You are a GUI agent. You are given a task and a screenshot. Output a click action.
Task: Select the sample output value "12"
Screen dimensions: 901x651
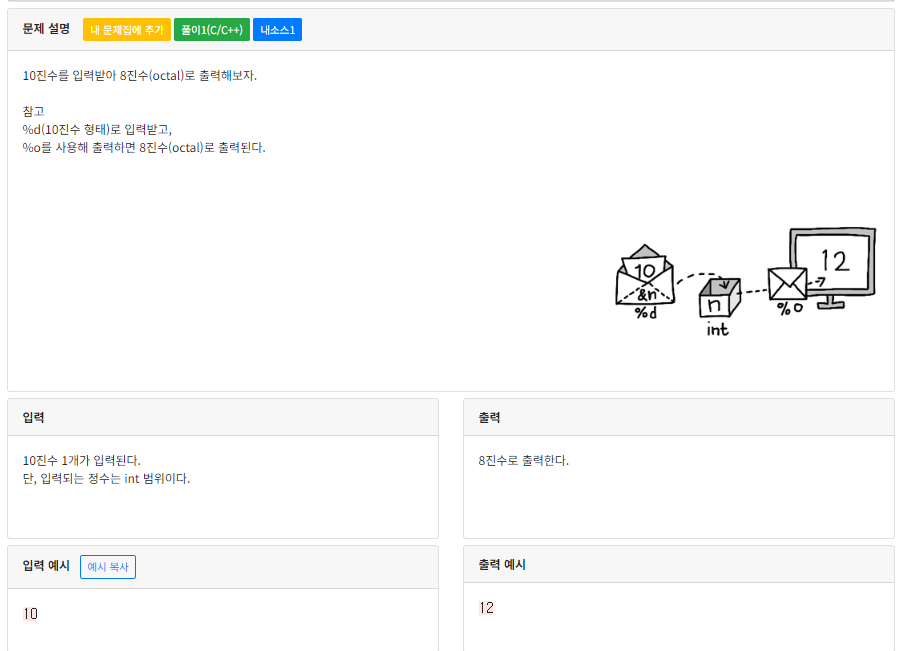[x=487, y=607]
